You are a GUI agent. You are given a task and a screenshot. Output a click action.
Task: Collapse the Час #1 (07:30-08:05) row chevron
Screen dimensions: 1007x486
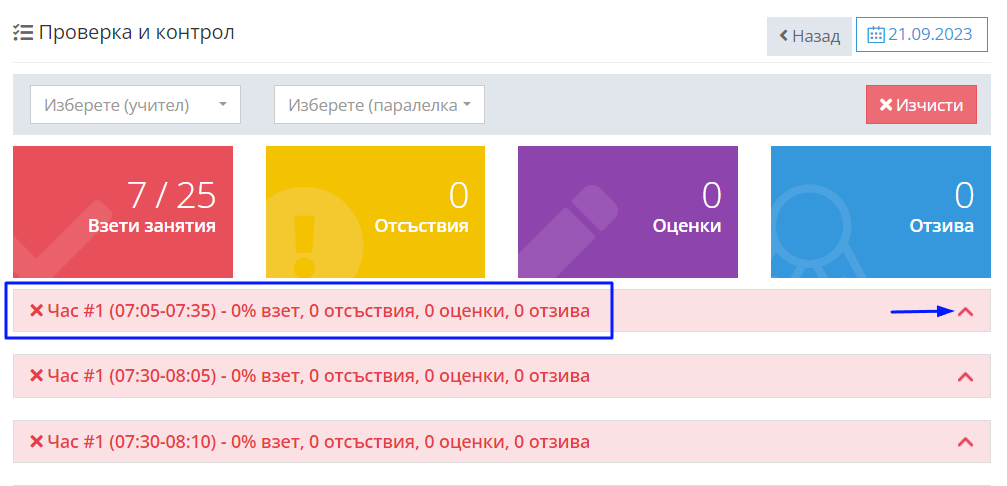coord(965,377)
